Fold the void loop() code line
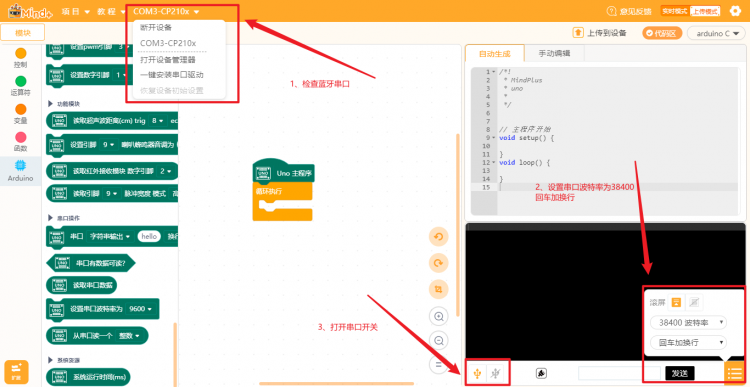 [494, 163]
